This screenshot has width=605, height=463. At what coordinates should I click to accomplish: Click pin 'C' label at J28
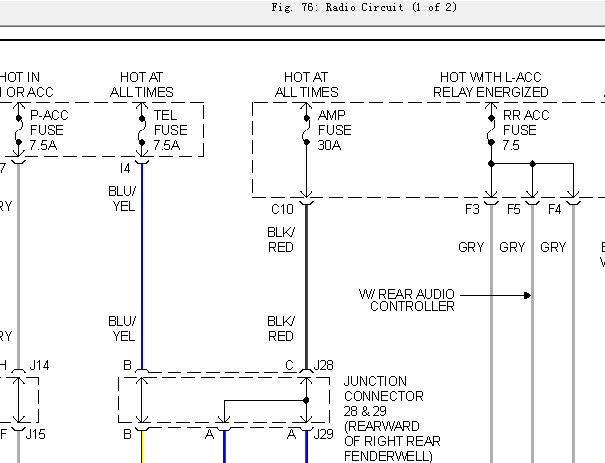pyautogui.click(x=289, y=365)
